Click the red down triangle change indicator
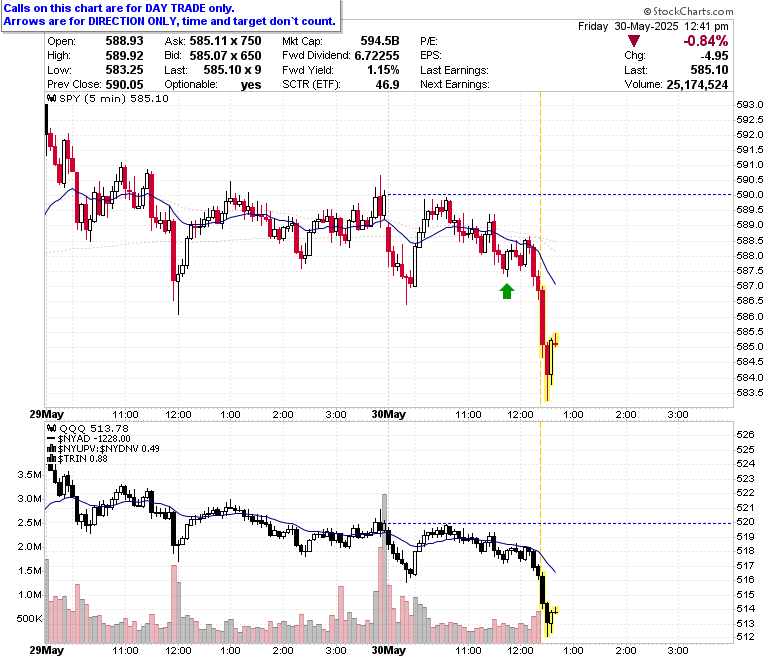Screen dimensions: 780x659 click(x=634, y=41)
